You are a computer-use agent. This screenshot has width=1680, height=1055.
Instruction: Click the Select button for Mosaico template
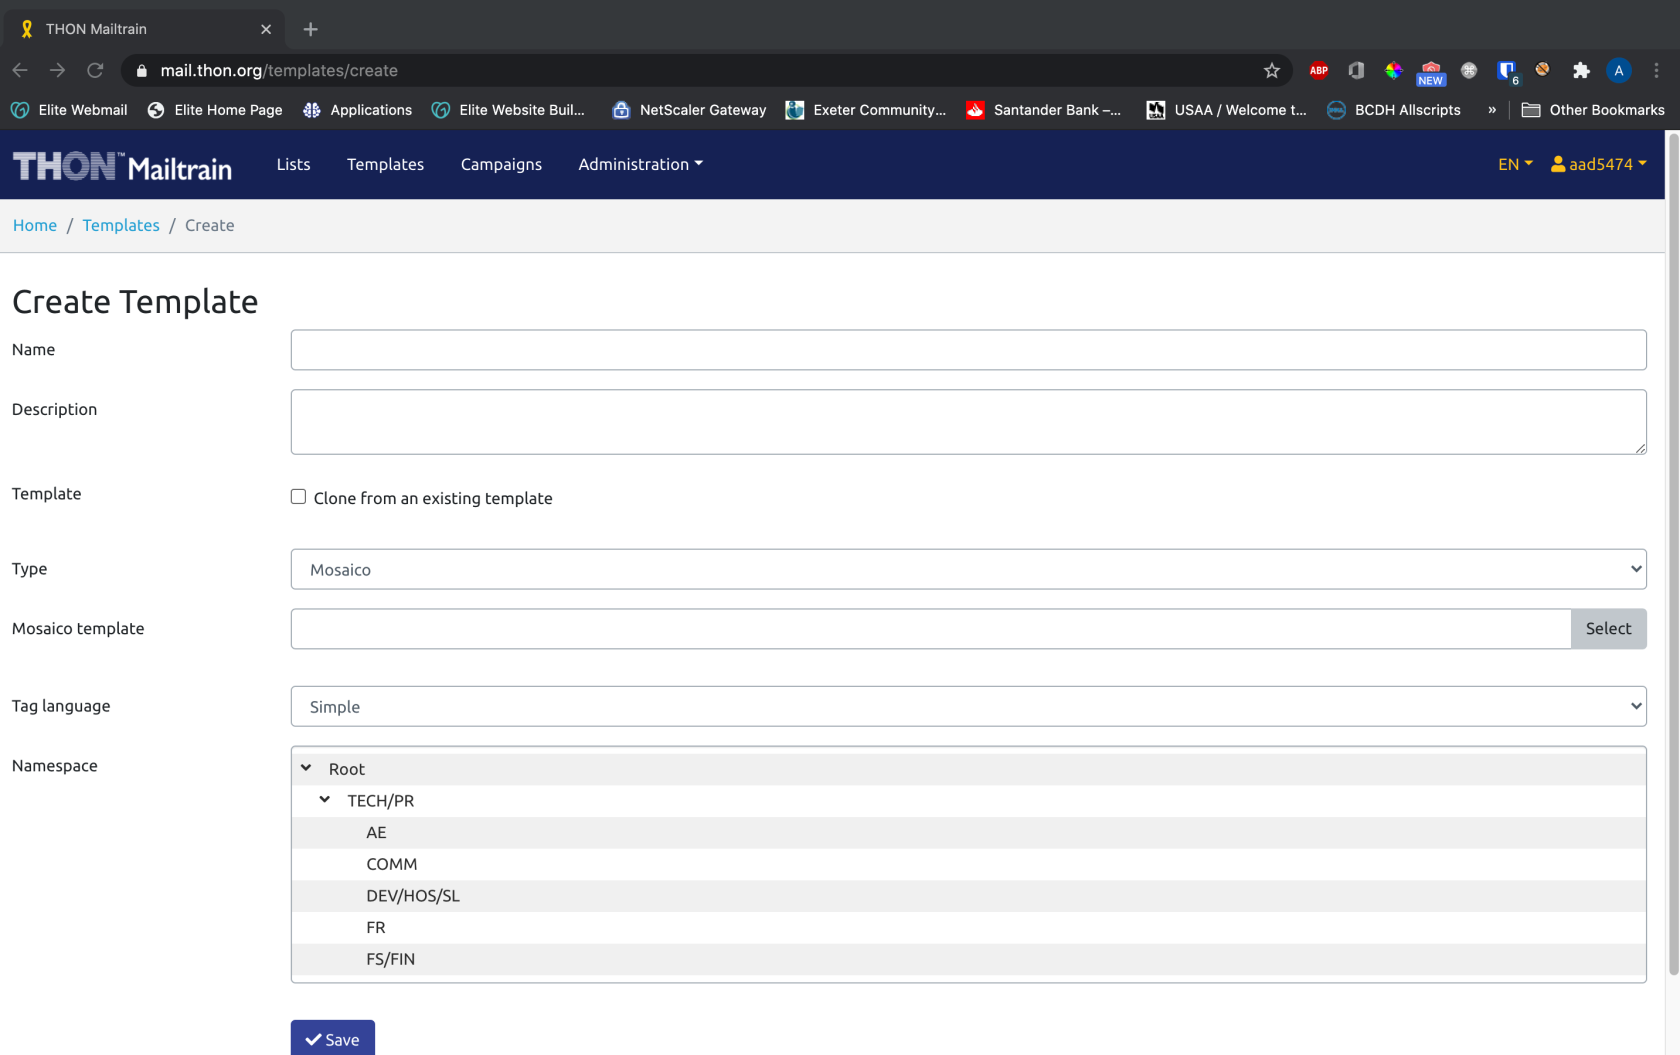point(1608,629)
